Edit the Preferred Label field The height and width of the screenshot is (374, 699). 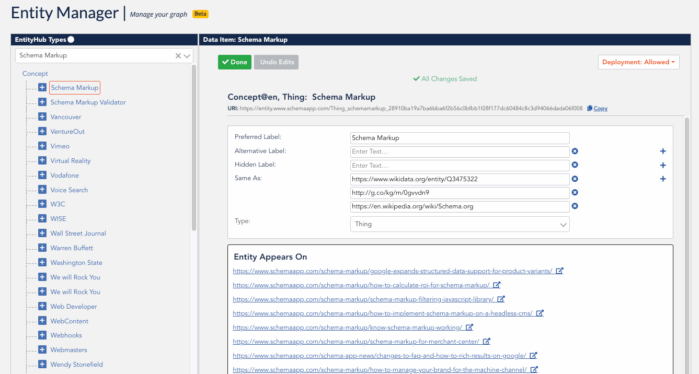(x=460, y=138)
